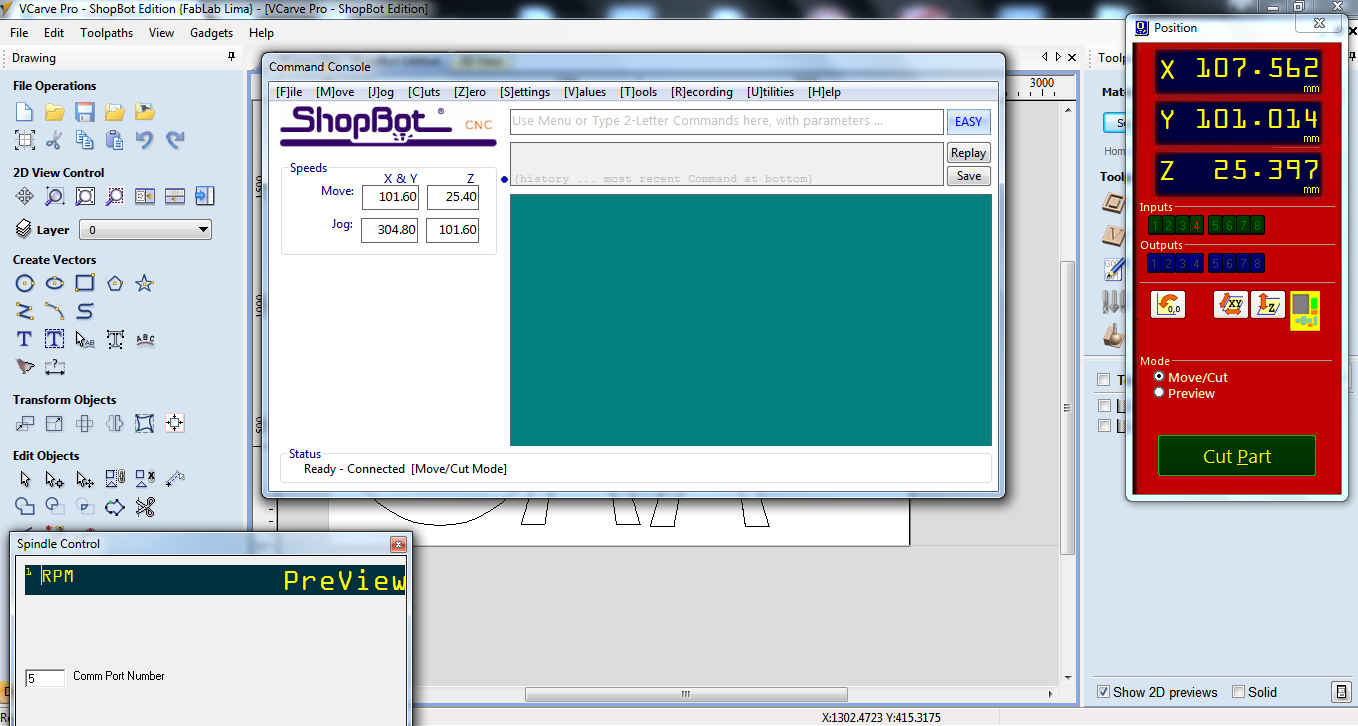Click the Y position readout
The height and width of the screenshot is (726, 1358).
pos(1238,123)
